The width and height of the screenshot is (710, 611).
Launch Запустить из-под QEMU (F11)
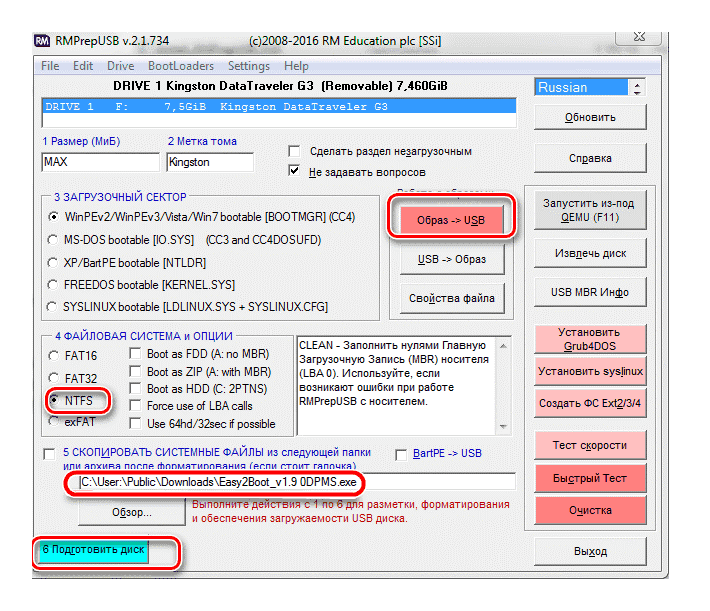click(x=590, y=210)
